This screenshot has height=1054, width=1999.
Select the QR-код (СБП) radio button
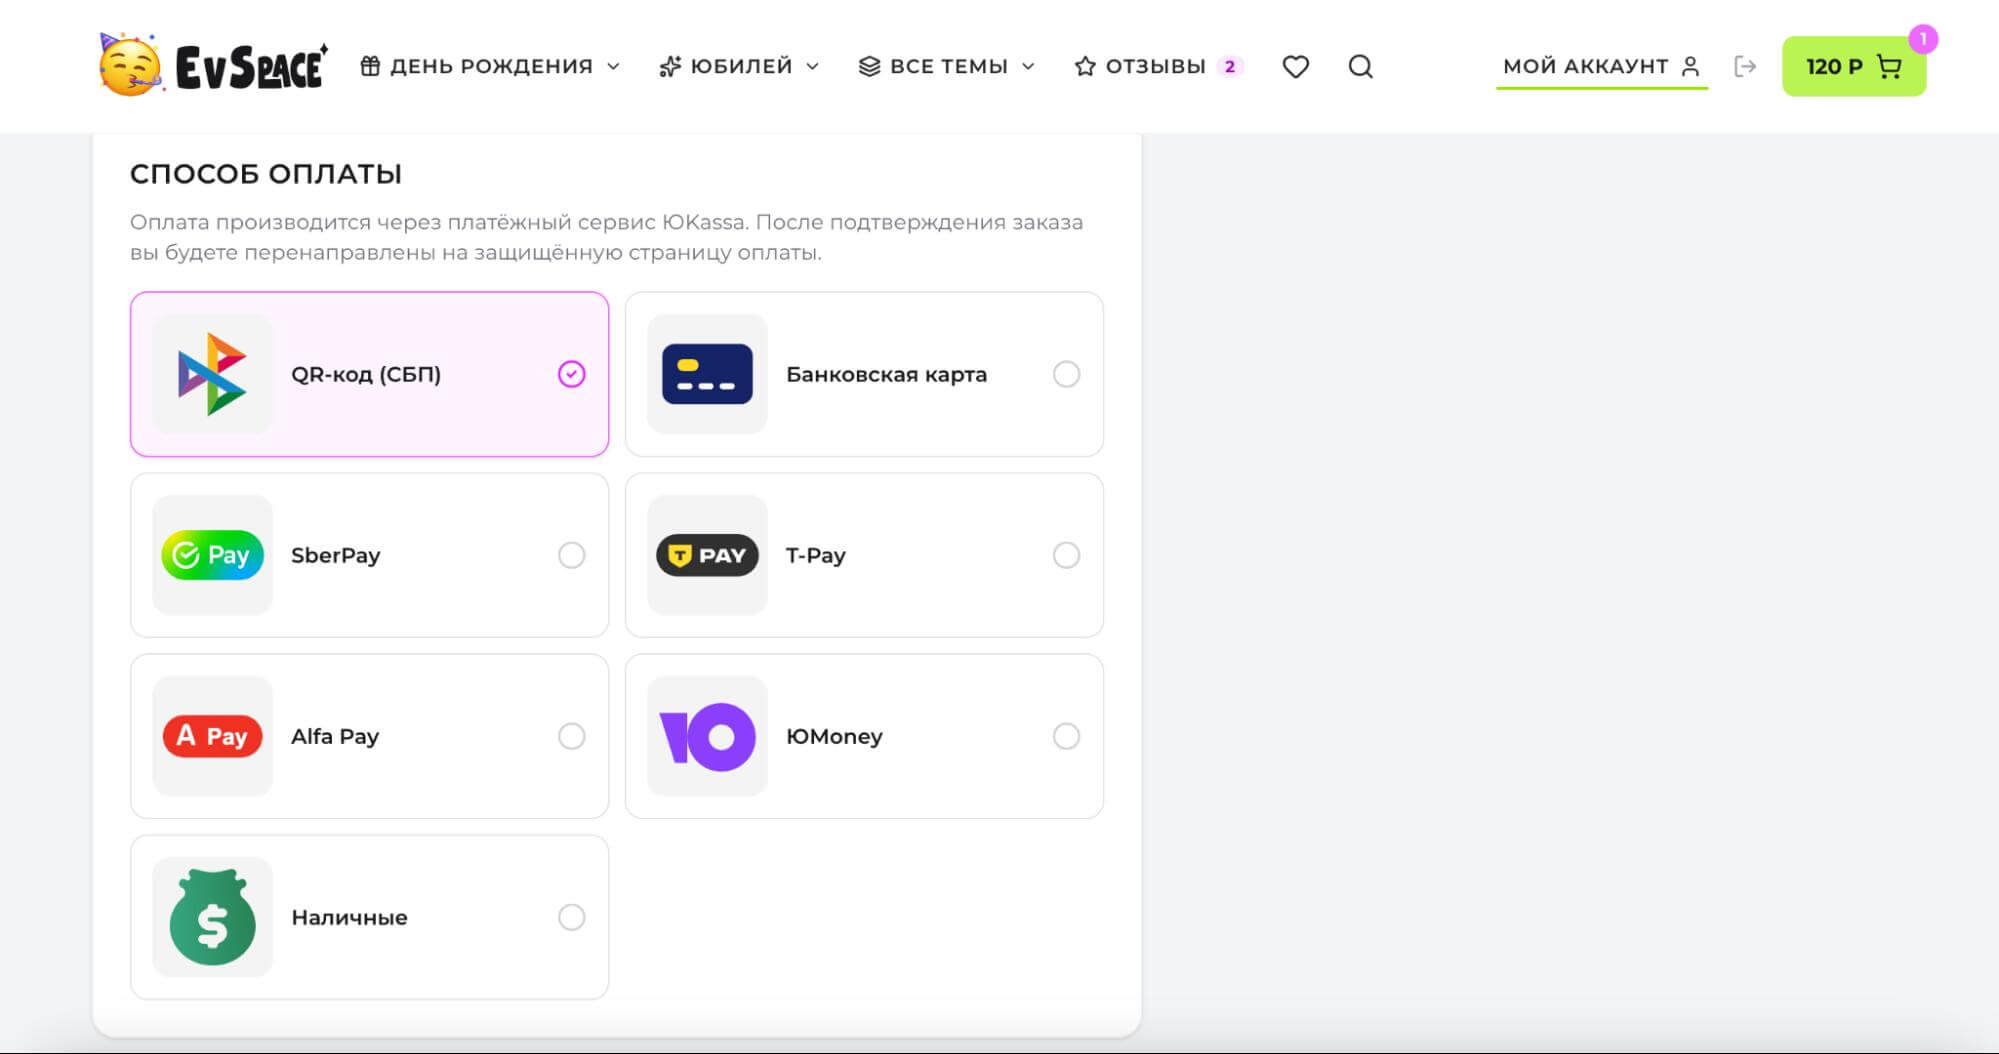571,374
